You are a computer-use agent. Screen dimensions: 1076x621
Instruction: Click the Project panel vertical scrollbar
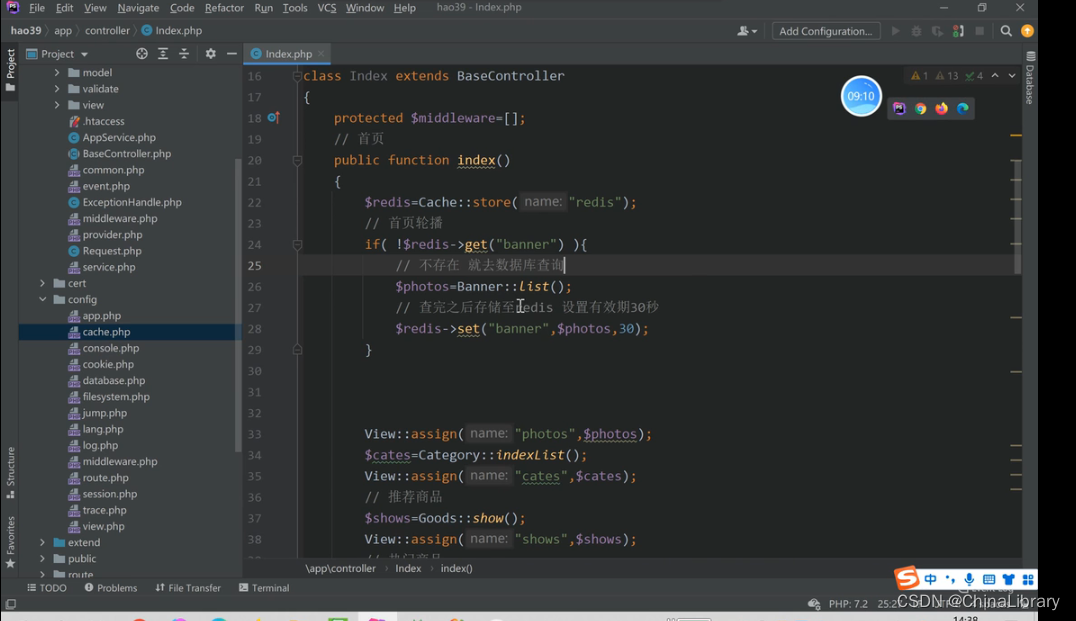238,305
